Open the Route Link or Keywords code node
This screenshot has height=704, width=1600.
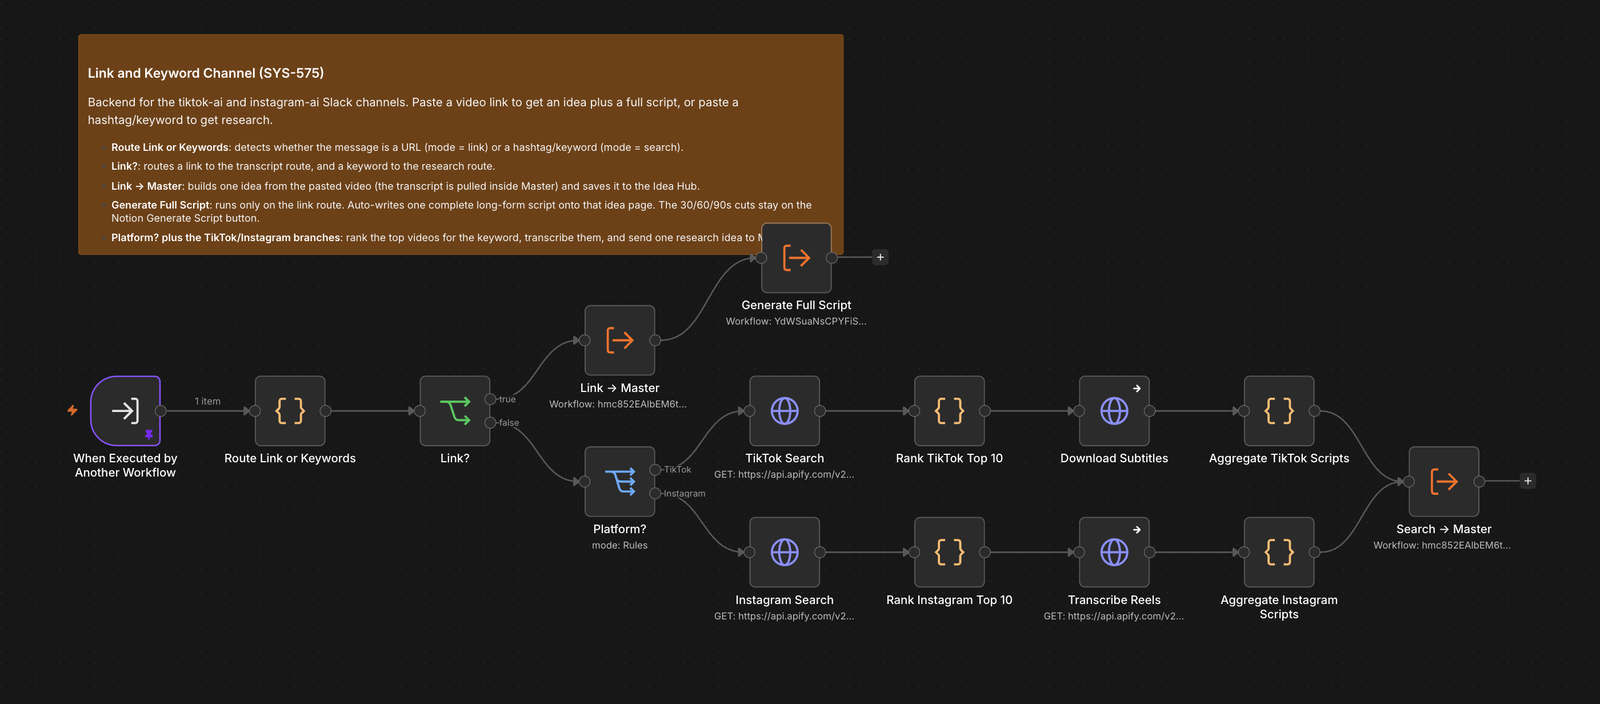[290, 411]
